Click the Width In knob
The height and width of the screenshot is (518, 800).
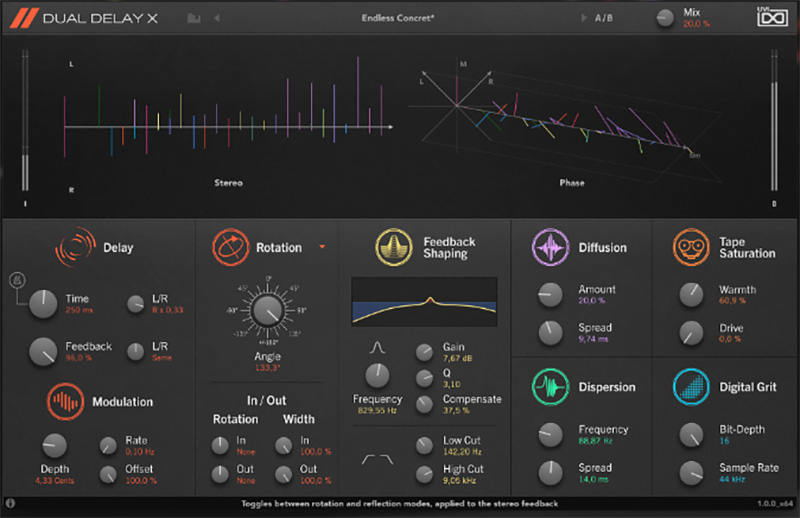(284, 446)
